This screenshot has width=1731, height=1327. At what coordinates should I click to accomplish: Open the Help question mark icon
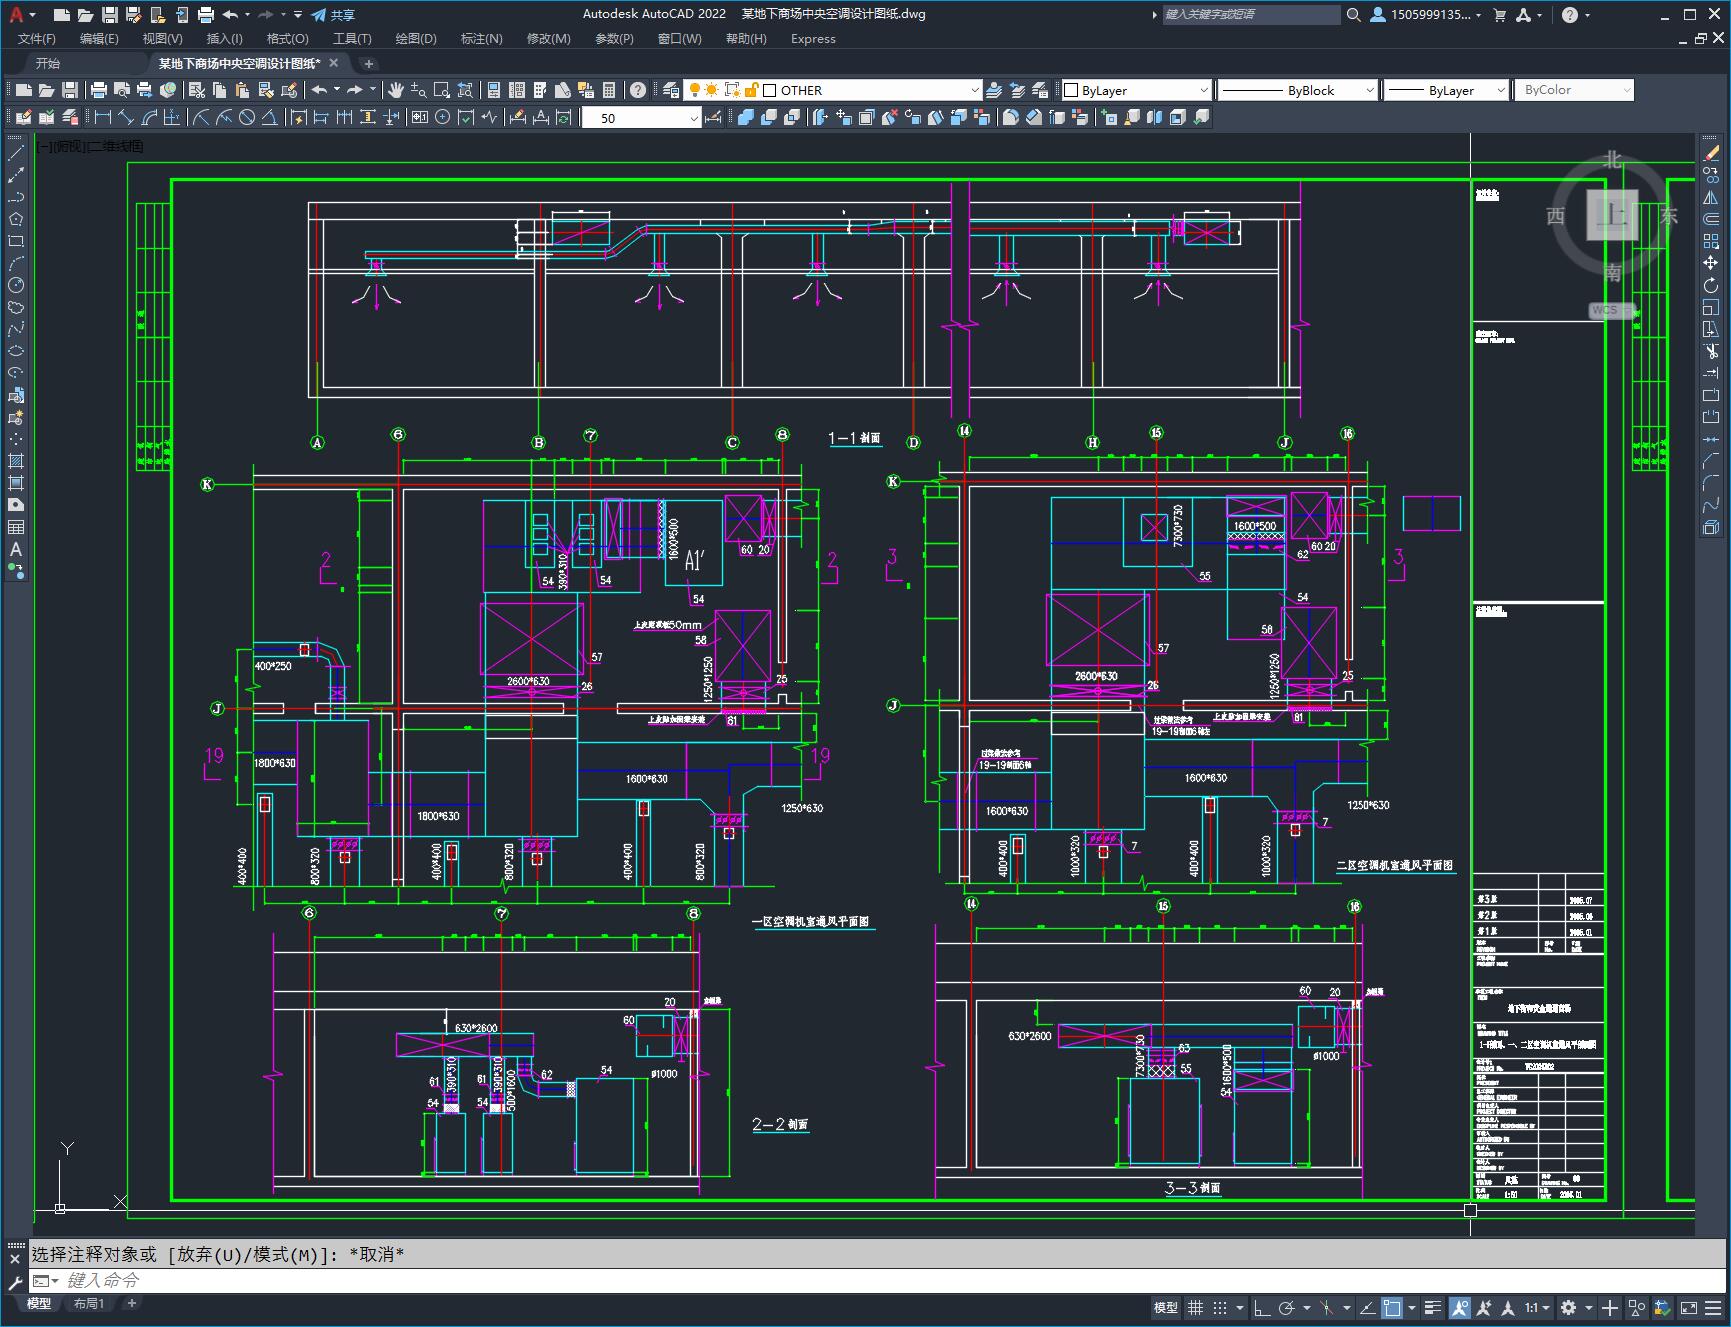click(638, 90)
